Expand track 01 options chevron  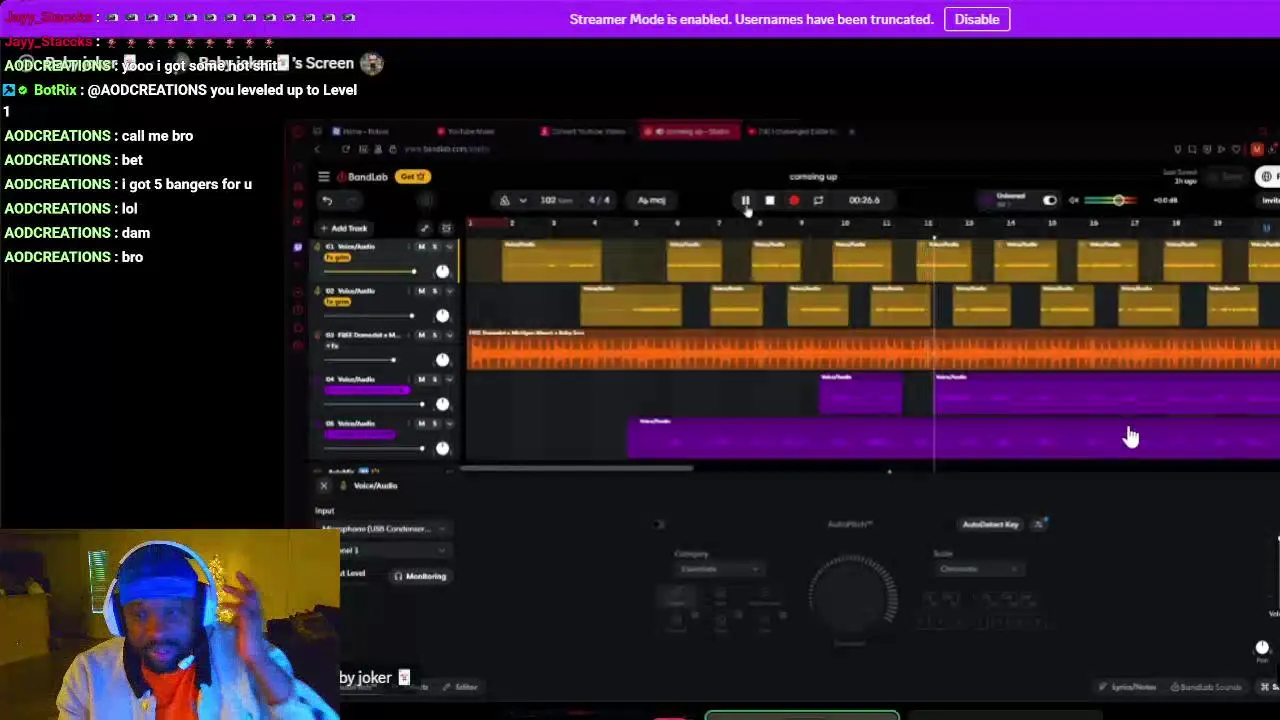point(449,247)
